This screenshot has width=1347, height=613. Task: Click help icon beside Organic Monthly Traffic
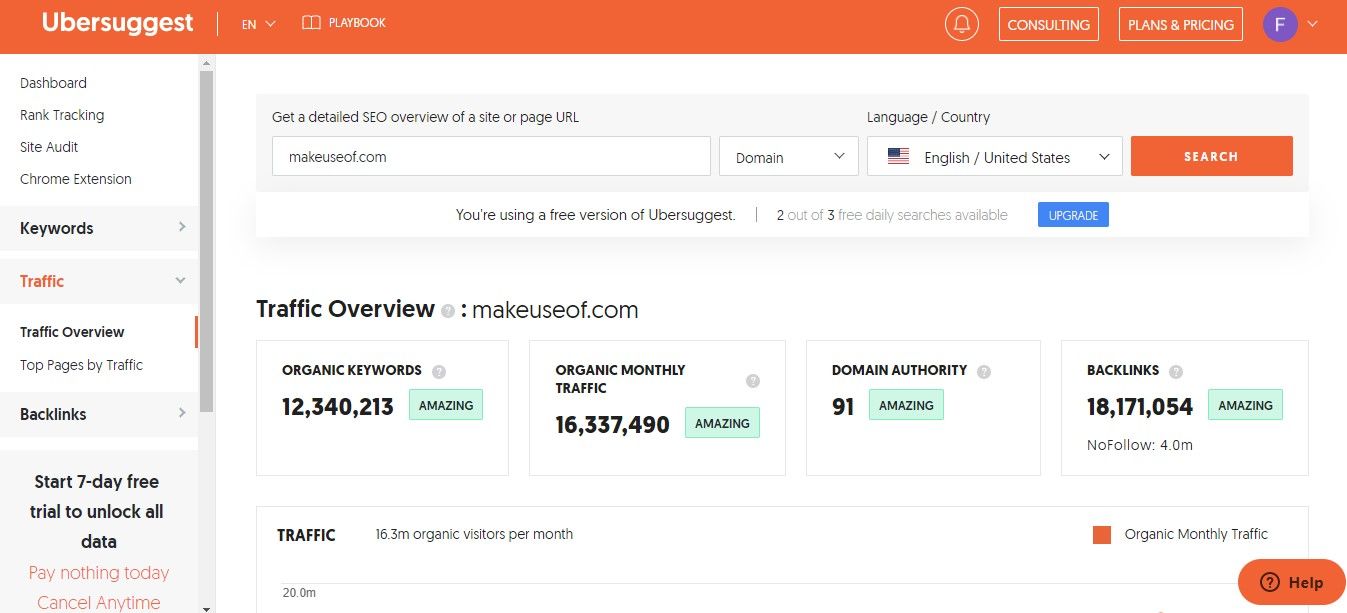(753, 381)
